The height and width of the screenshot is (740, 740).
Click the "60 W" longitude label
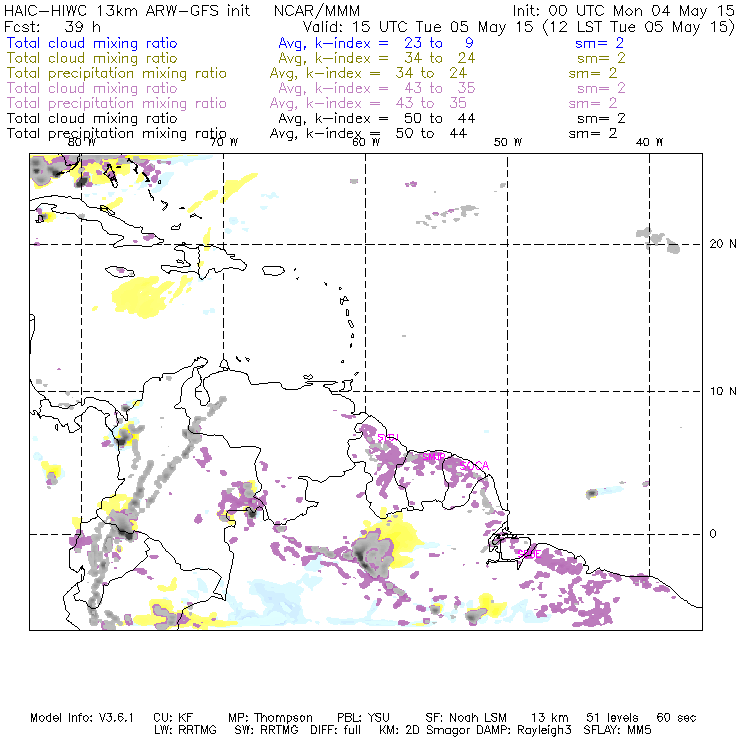coord(366,142)
